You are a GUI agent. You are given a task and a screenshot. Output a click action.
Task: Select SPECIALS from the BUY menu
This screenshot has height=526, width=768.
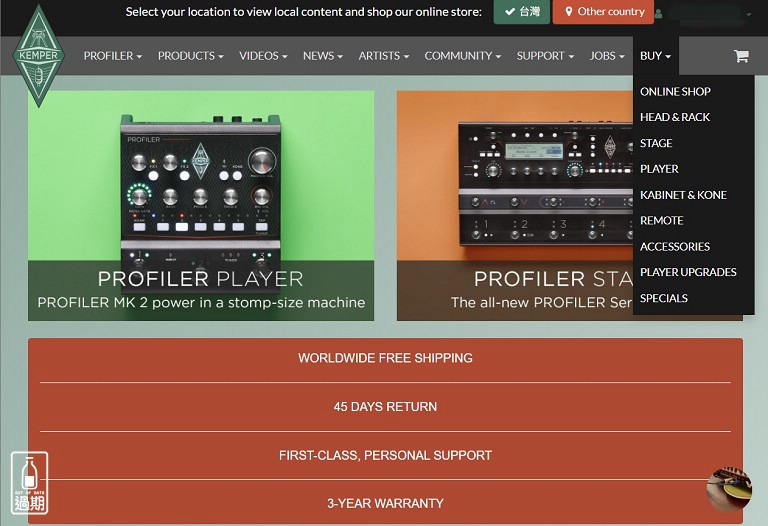pyautogui.click(x=664, y=298)
